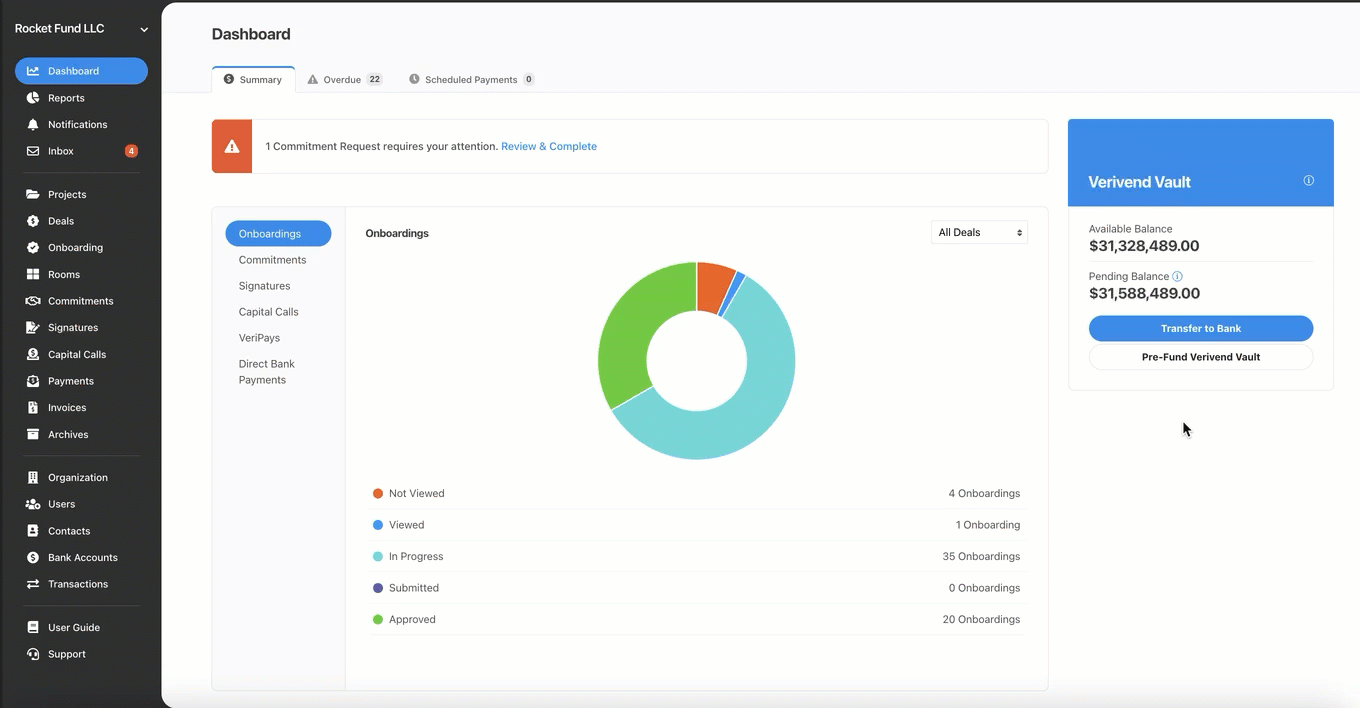Click the green Approved legend dot

coord(378,619)
